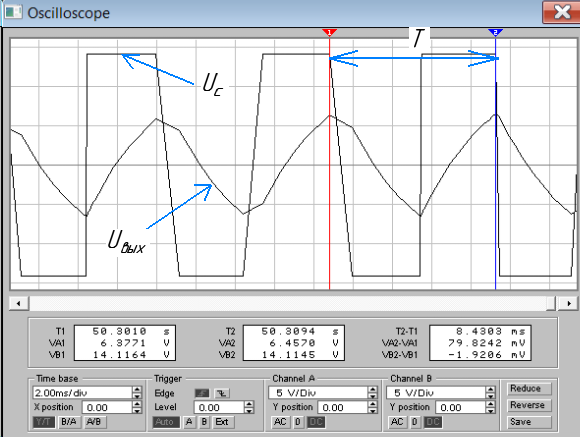The image size is (580, 437).
Task: Increase Channel A volts per division
Action: pyautogui.click(x=373, y=389)
